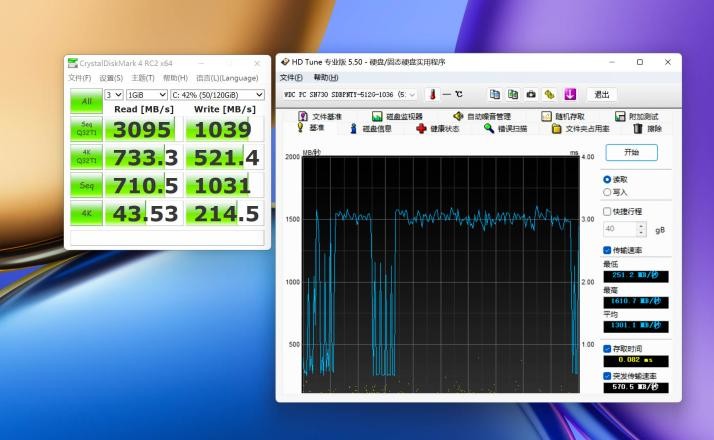The width and height of the screenshot is (714, 440).
Task: Click the short stroke 40 gB input field
Action: [619, 229]
